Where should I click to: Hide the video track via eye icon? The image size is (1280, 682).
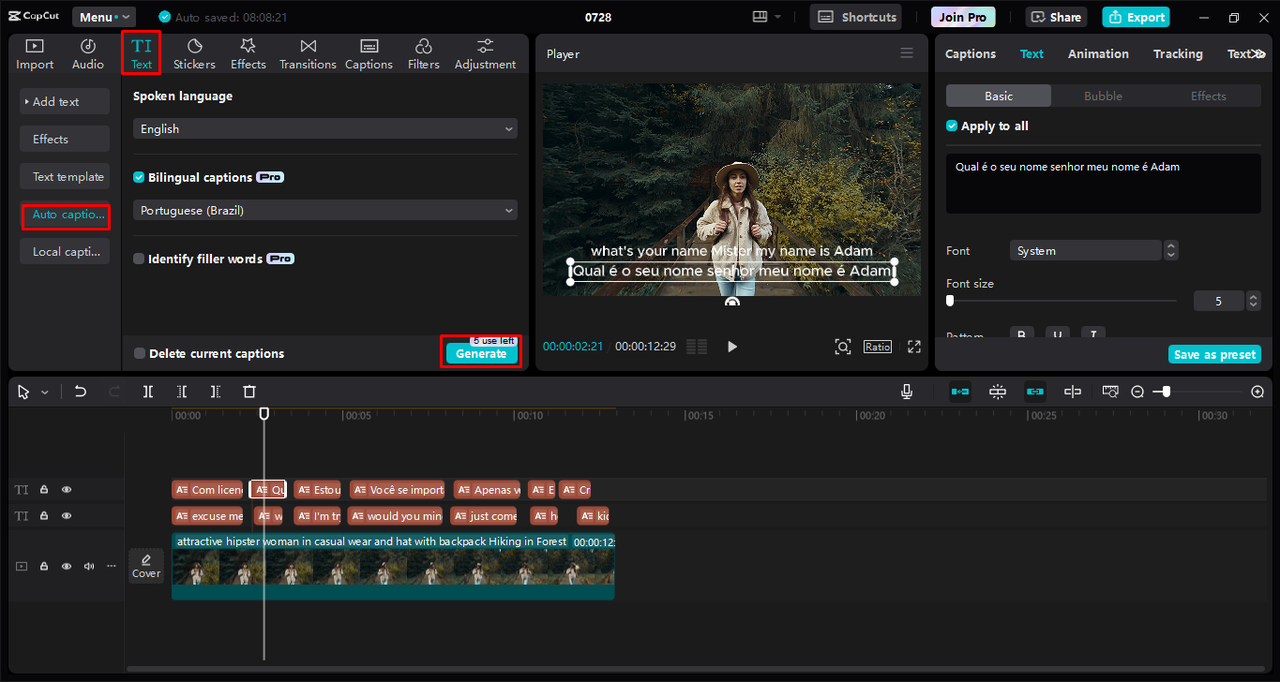(x=67, y=566)
